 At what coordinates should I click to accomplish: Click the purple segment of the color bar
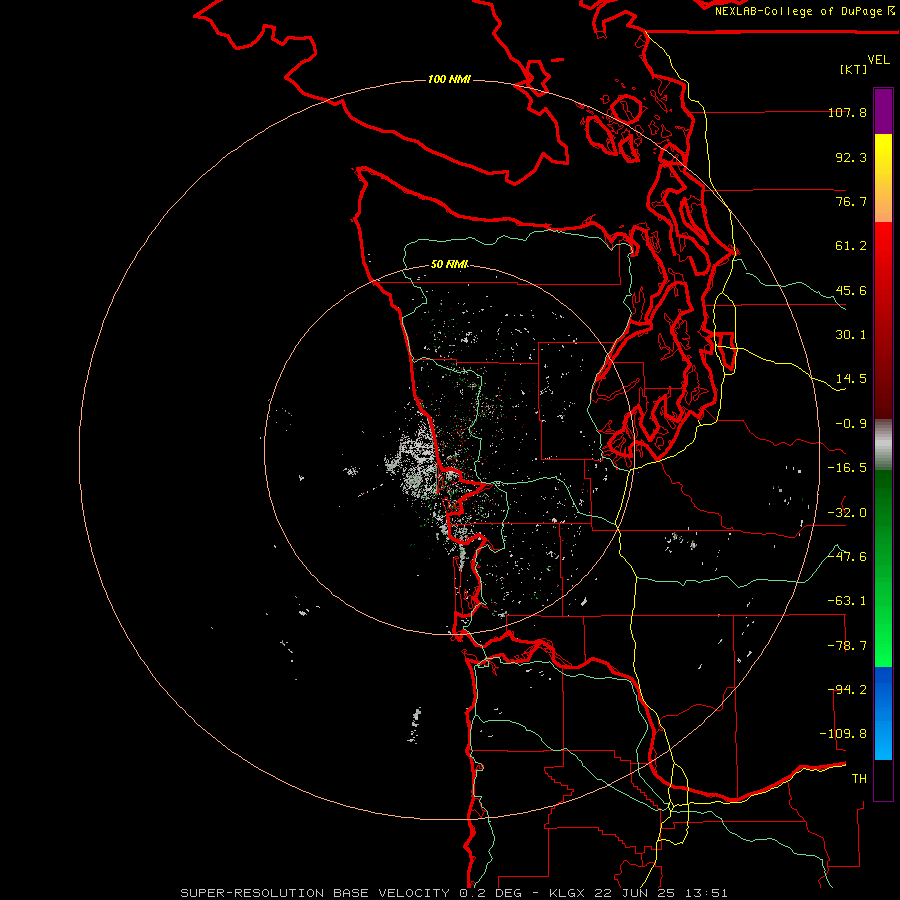883,111
